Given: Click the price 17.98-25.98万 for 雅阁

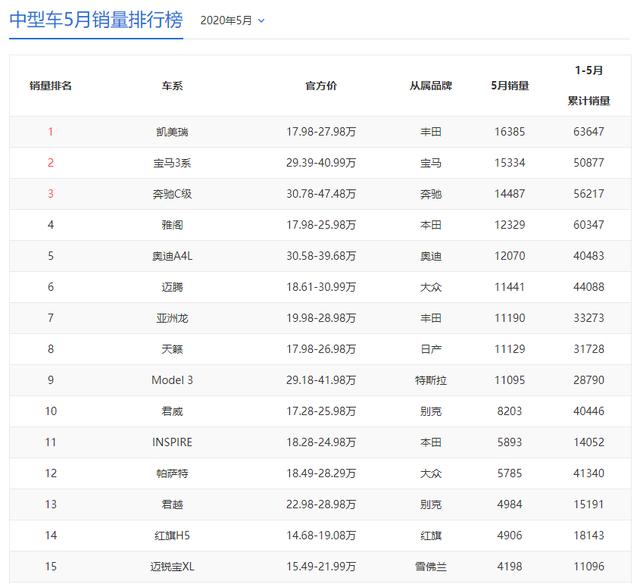Looking at the screenshot, I should pyautogui.click(x=321, y=225).
